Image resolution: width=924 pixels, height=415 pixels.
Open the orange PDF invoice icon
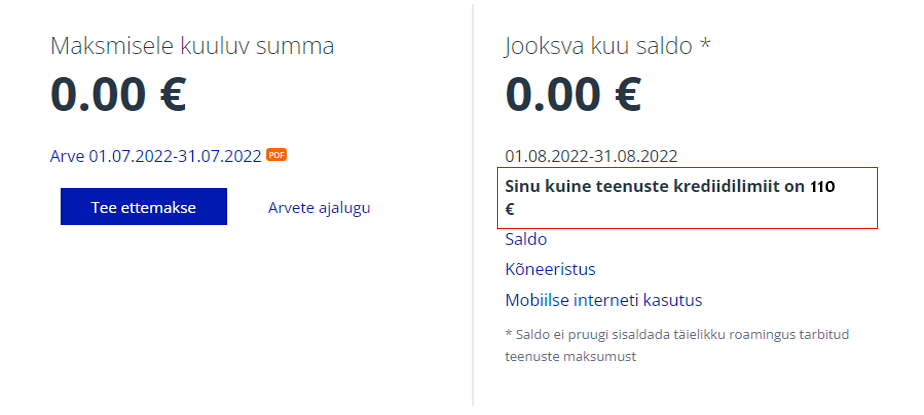click(x=277, y=155)
